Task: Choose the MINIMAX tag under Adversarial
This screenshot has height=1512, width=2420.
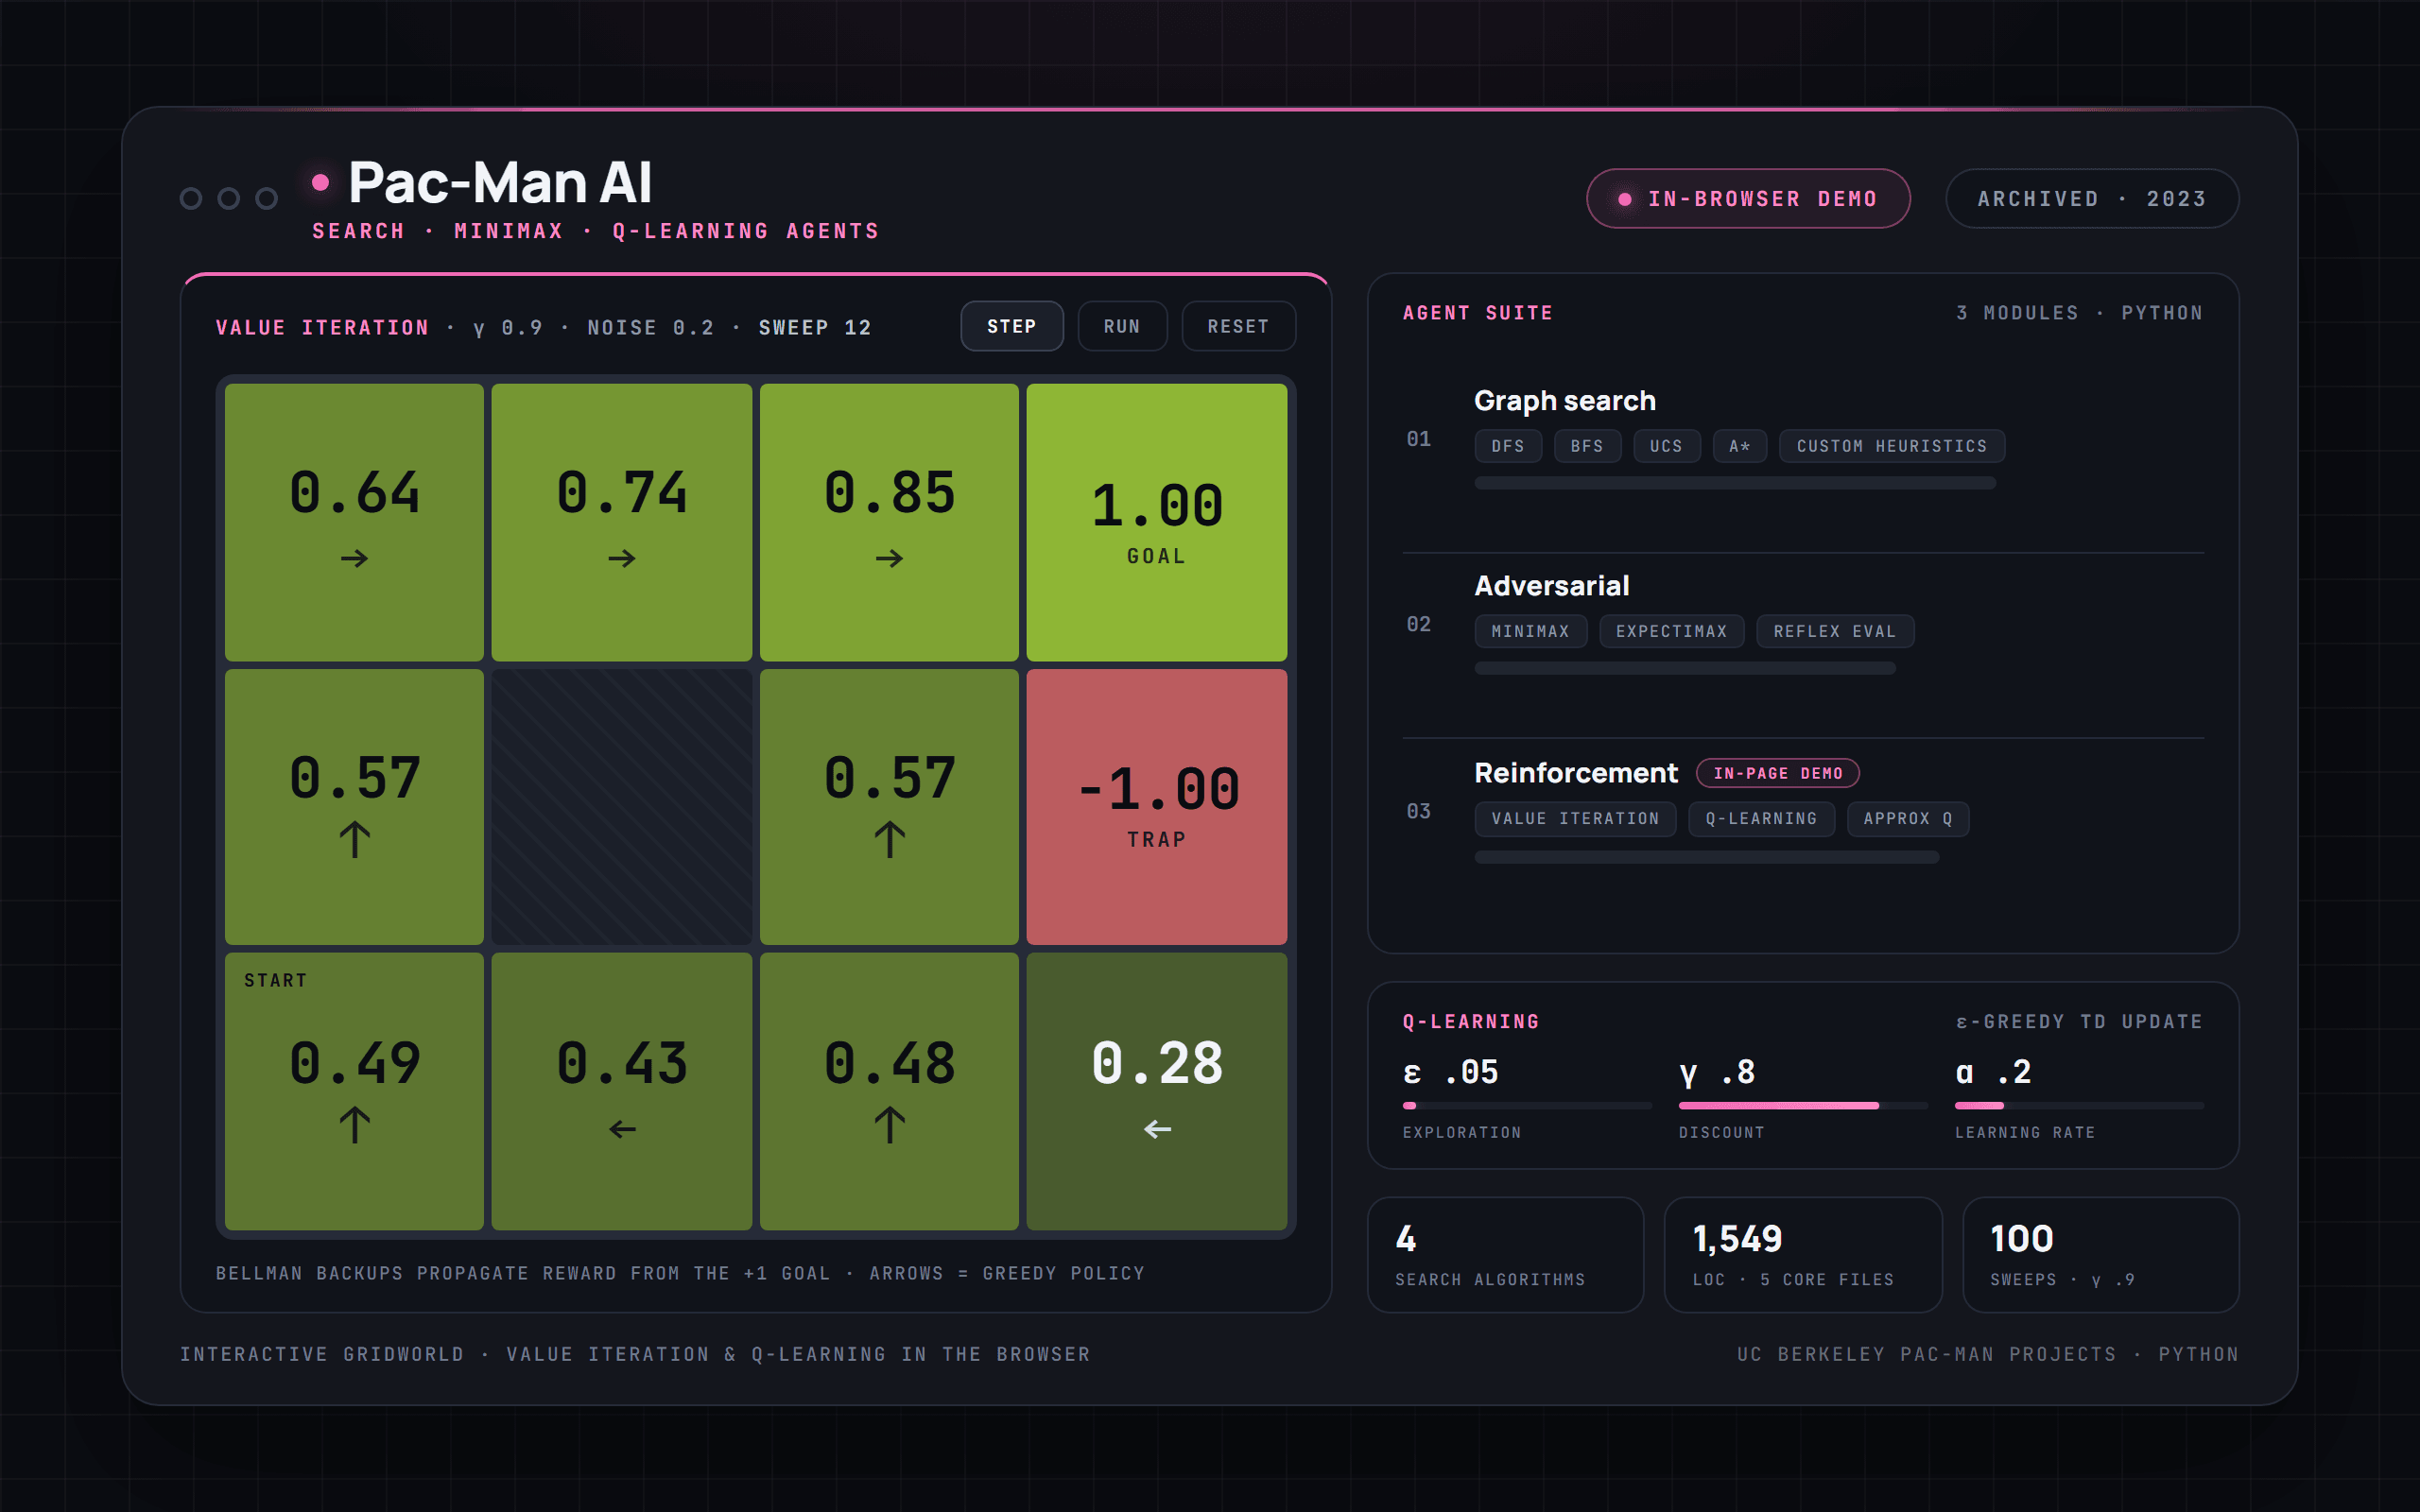Action: tap(1530, 631)
